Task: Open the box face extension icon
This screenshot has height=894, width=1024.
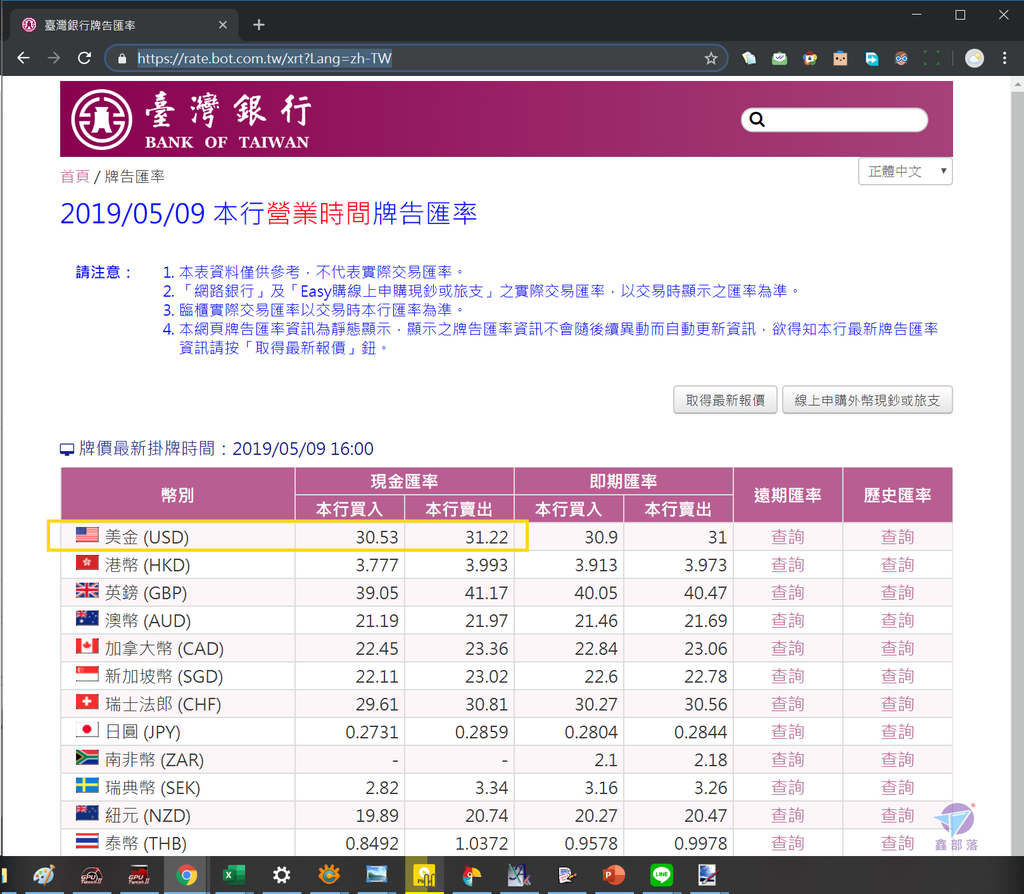Action: click(x=840, y=59)
